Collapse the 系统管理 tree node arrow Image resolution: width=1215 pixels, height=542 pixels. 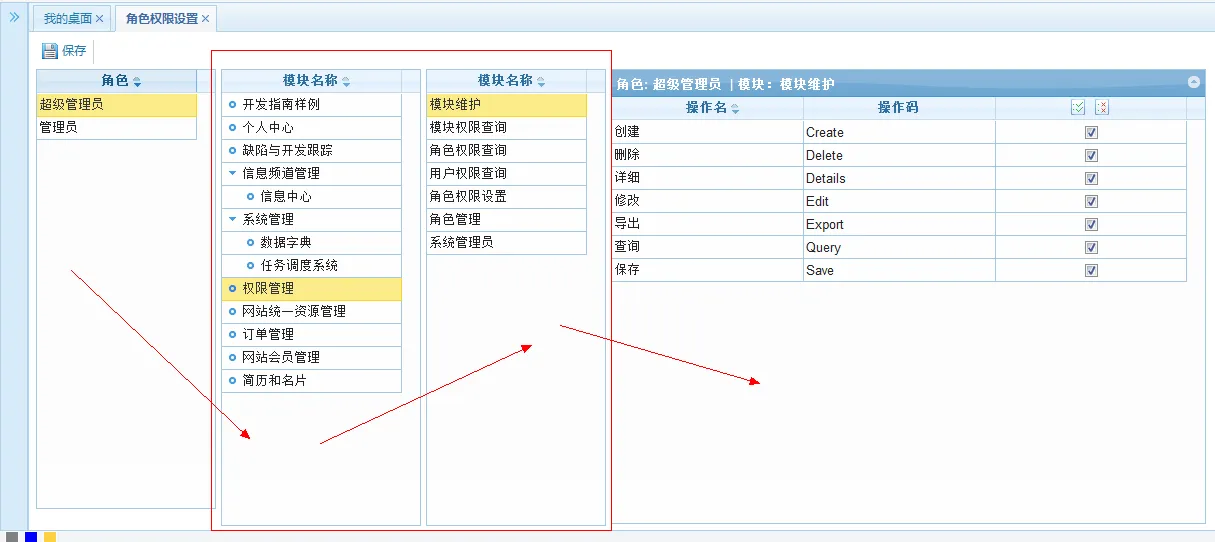232,219
